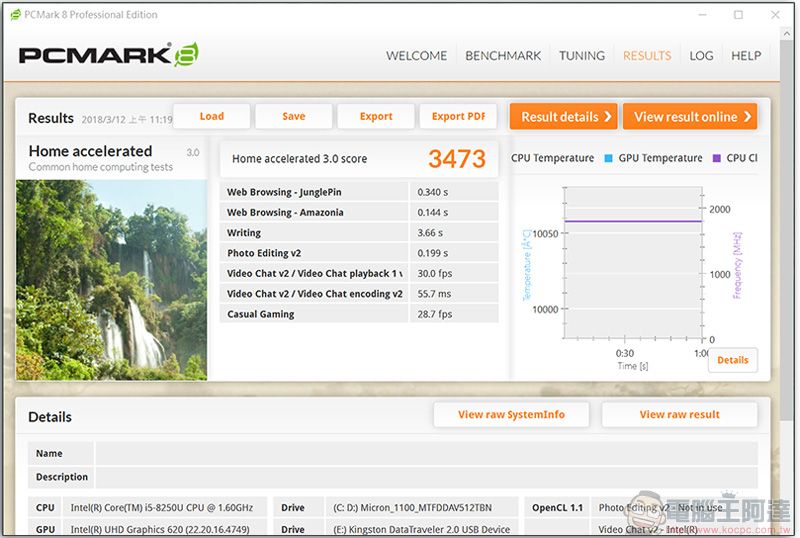The image size is (800, 538).
Task: Click the waterfall benchmark thumbnail
Action: pos(111,279)
